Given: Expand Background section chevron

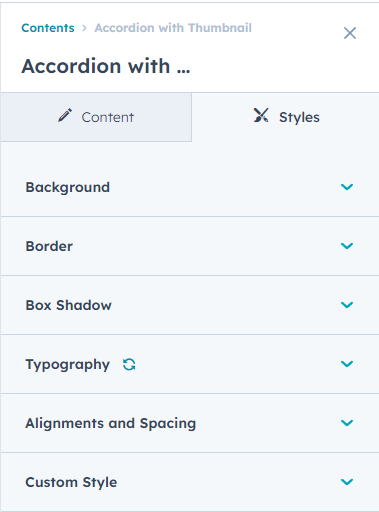Looking at the screenshot, I should (x=347, y=187).
